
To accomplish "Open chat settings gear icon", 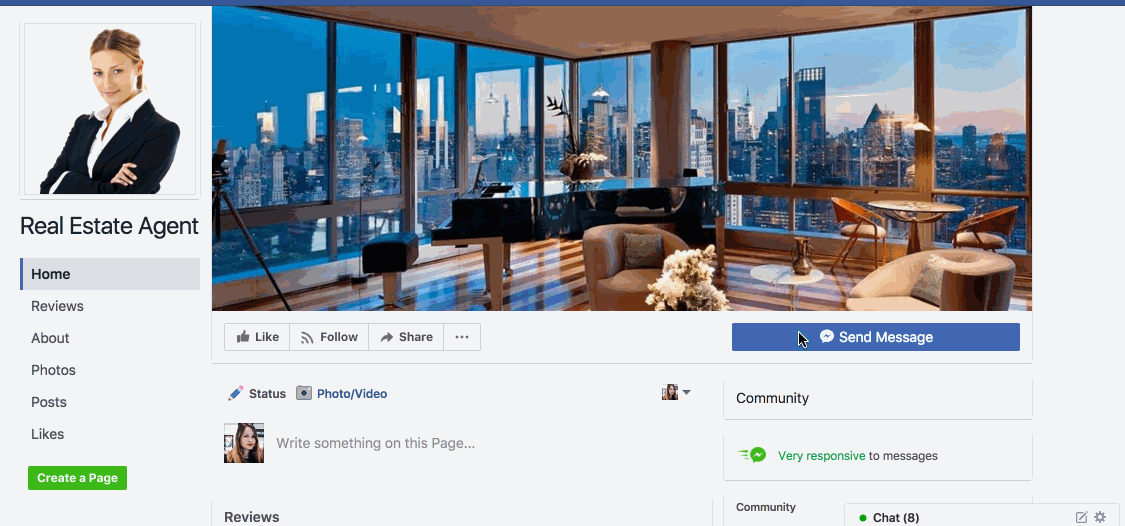I will tap(1100, 517).
